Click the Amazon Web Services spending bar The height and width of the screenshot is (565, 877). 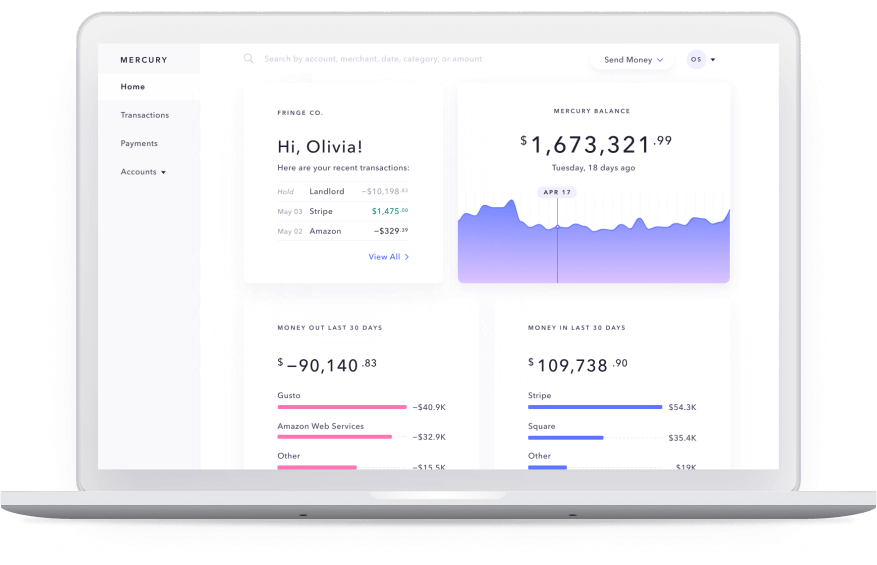[x=334, y=437]
